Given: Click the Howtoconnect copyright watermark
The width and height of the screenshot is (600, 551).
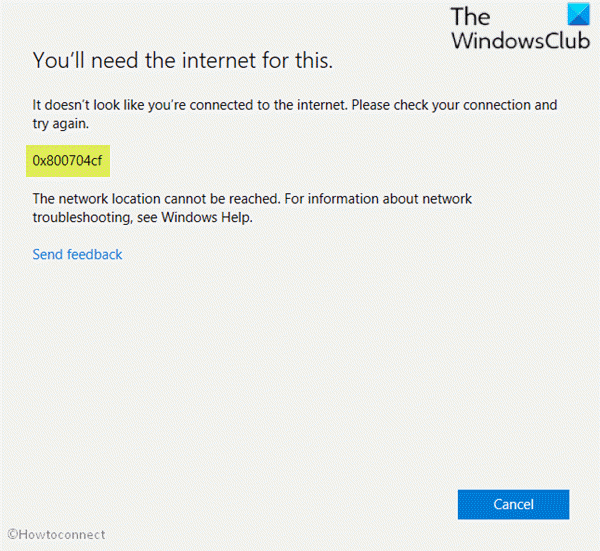Looking at the screenshot, I should click(x=56, y=534).
